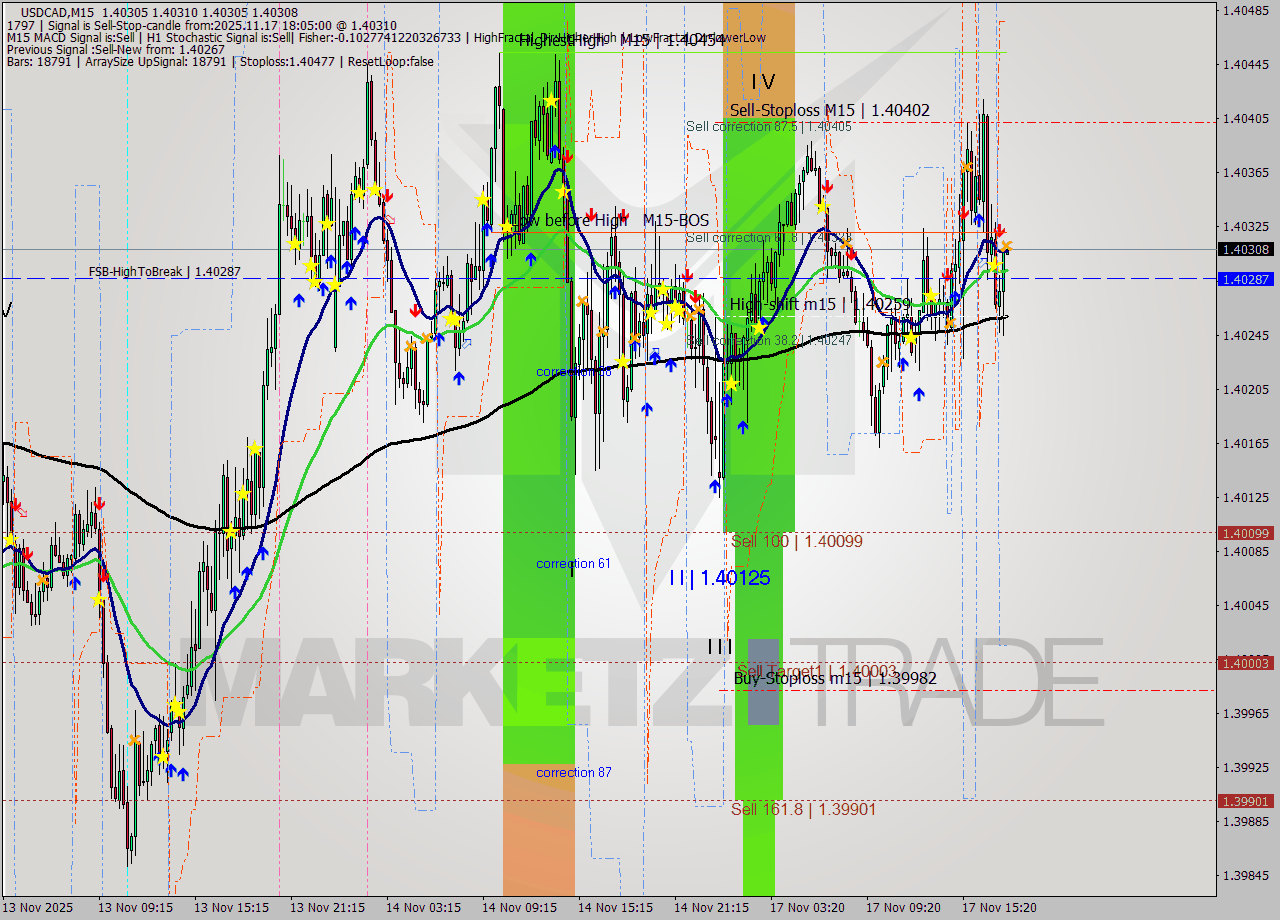Viewport: 1280px width, 920px height.
Task: Select the correction 61 blue text marker
Action: coord(573,563)
